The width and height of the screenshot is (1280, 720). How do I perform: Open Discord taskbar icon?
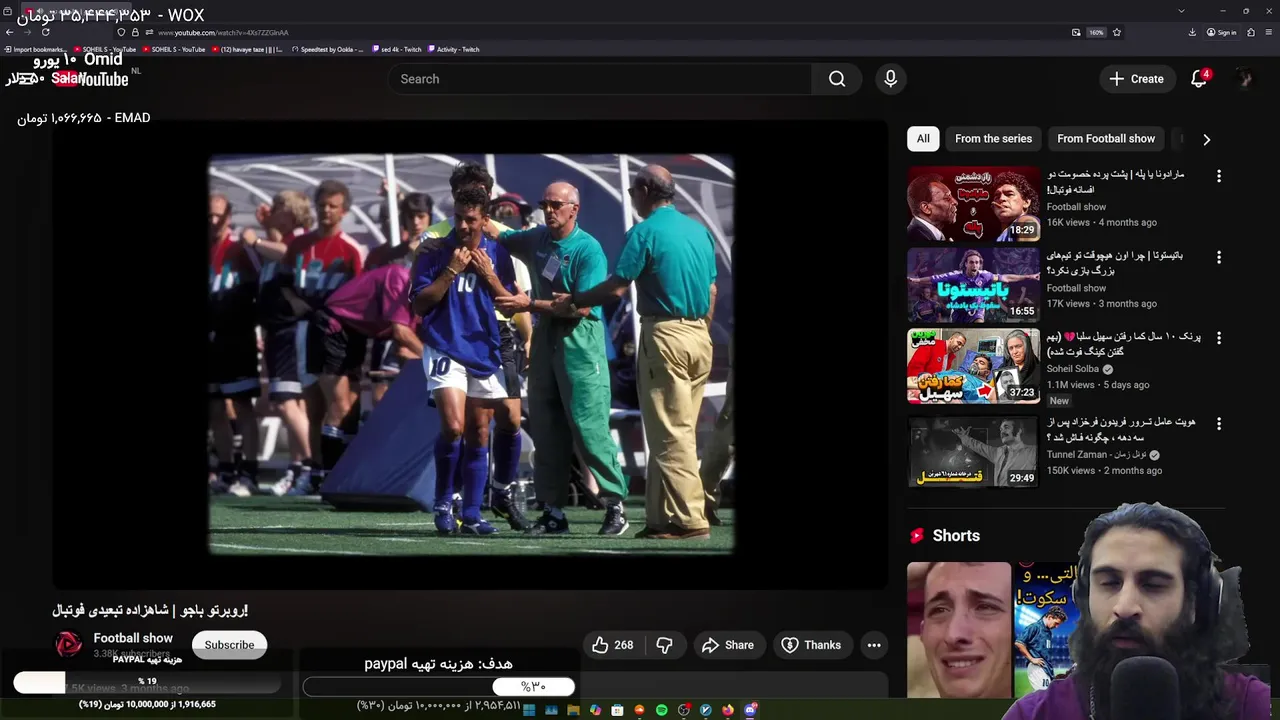tap(750, 710)
